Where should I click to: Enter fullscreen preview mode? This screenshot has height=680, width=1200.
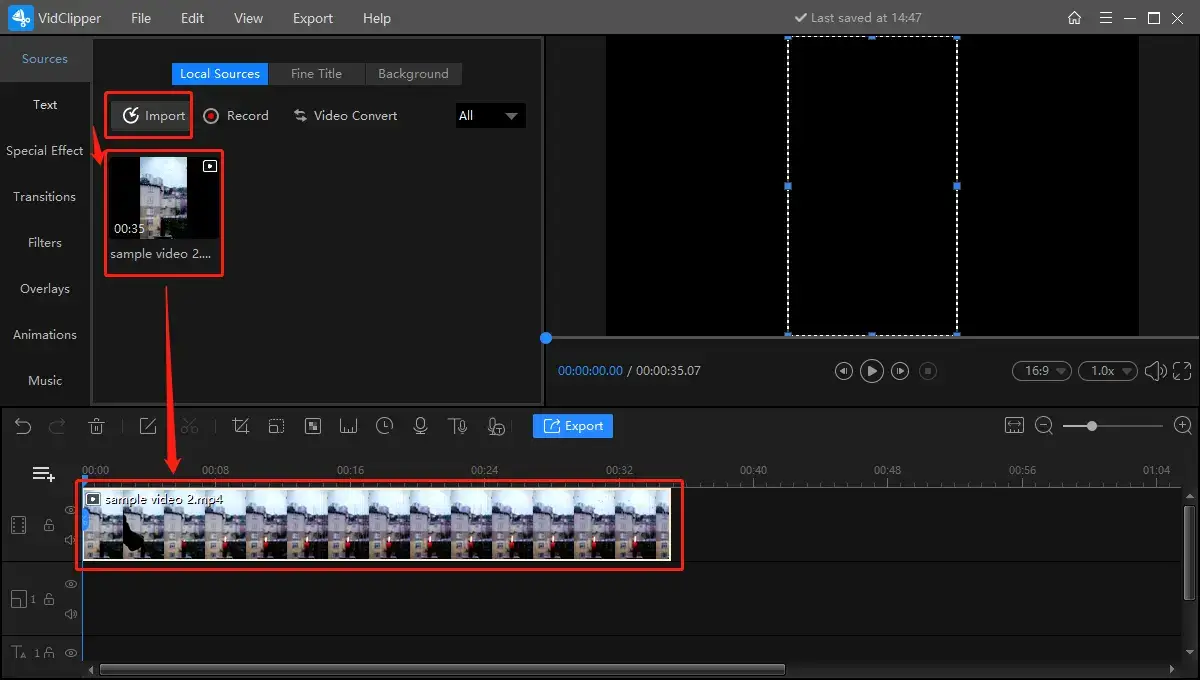1182,371
